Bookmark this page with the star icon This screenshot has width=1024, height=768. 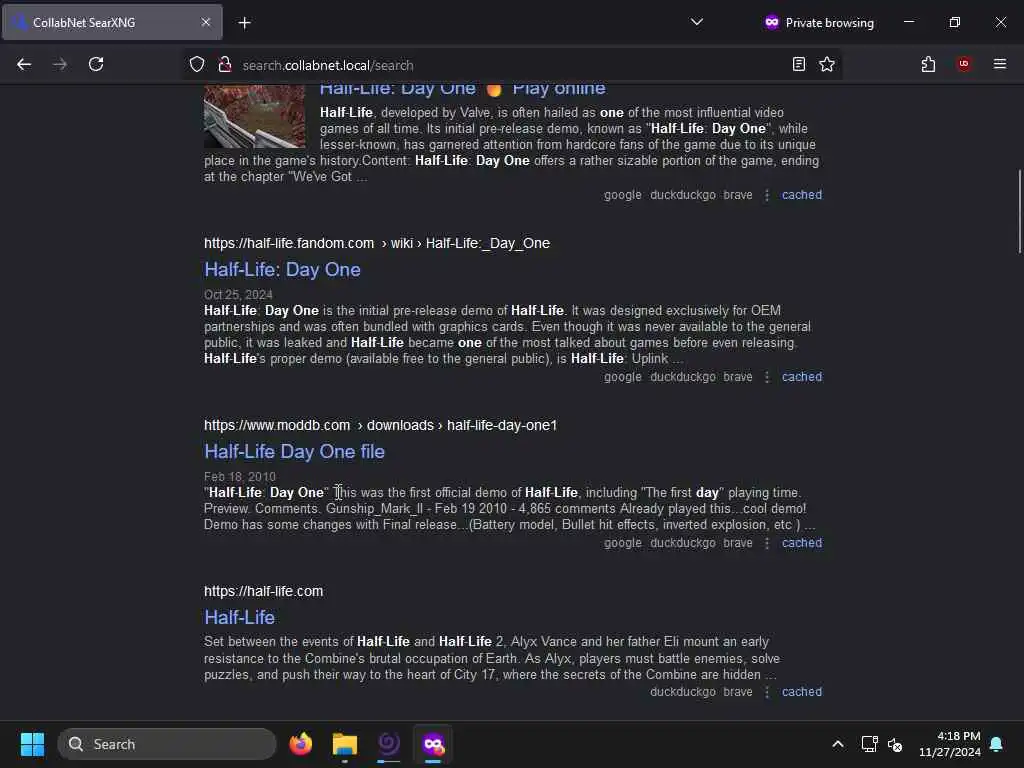point(827,64)
